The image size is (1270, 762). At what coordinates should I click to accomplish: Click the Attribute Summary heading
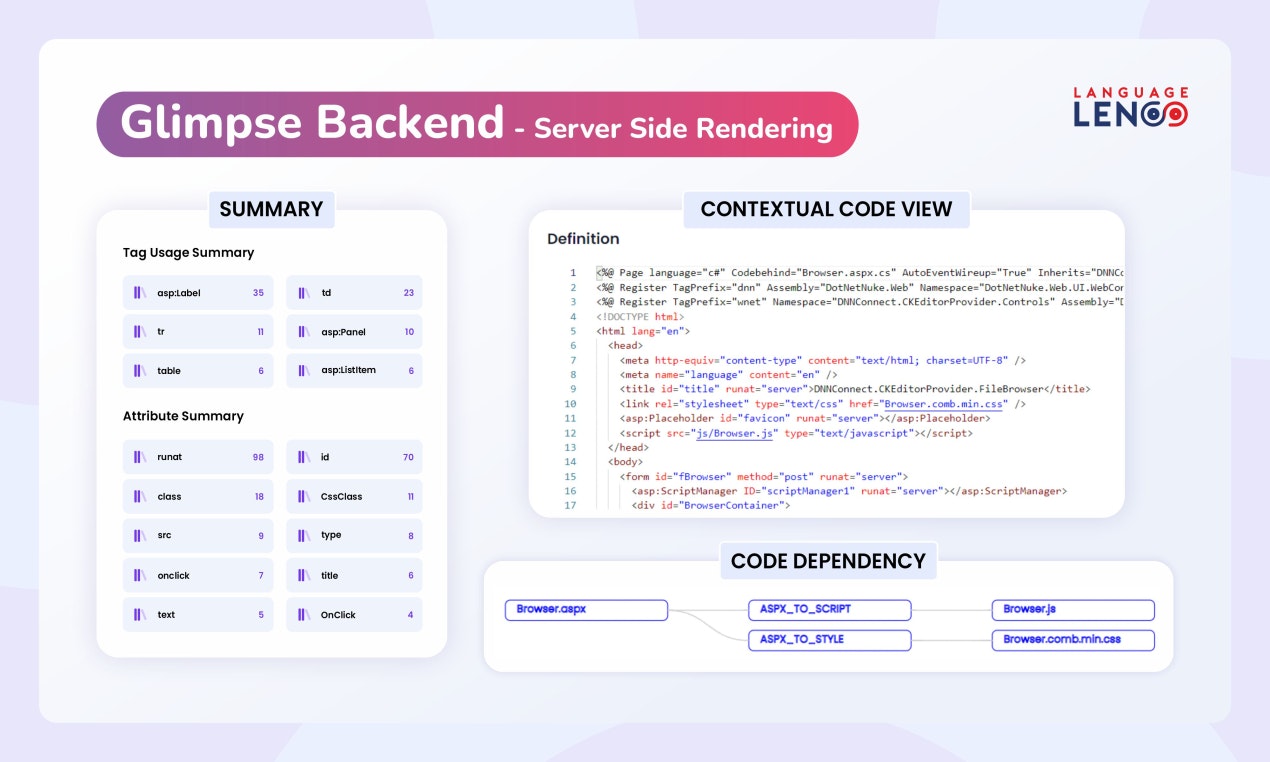(x=183, y=416)
